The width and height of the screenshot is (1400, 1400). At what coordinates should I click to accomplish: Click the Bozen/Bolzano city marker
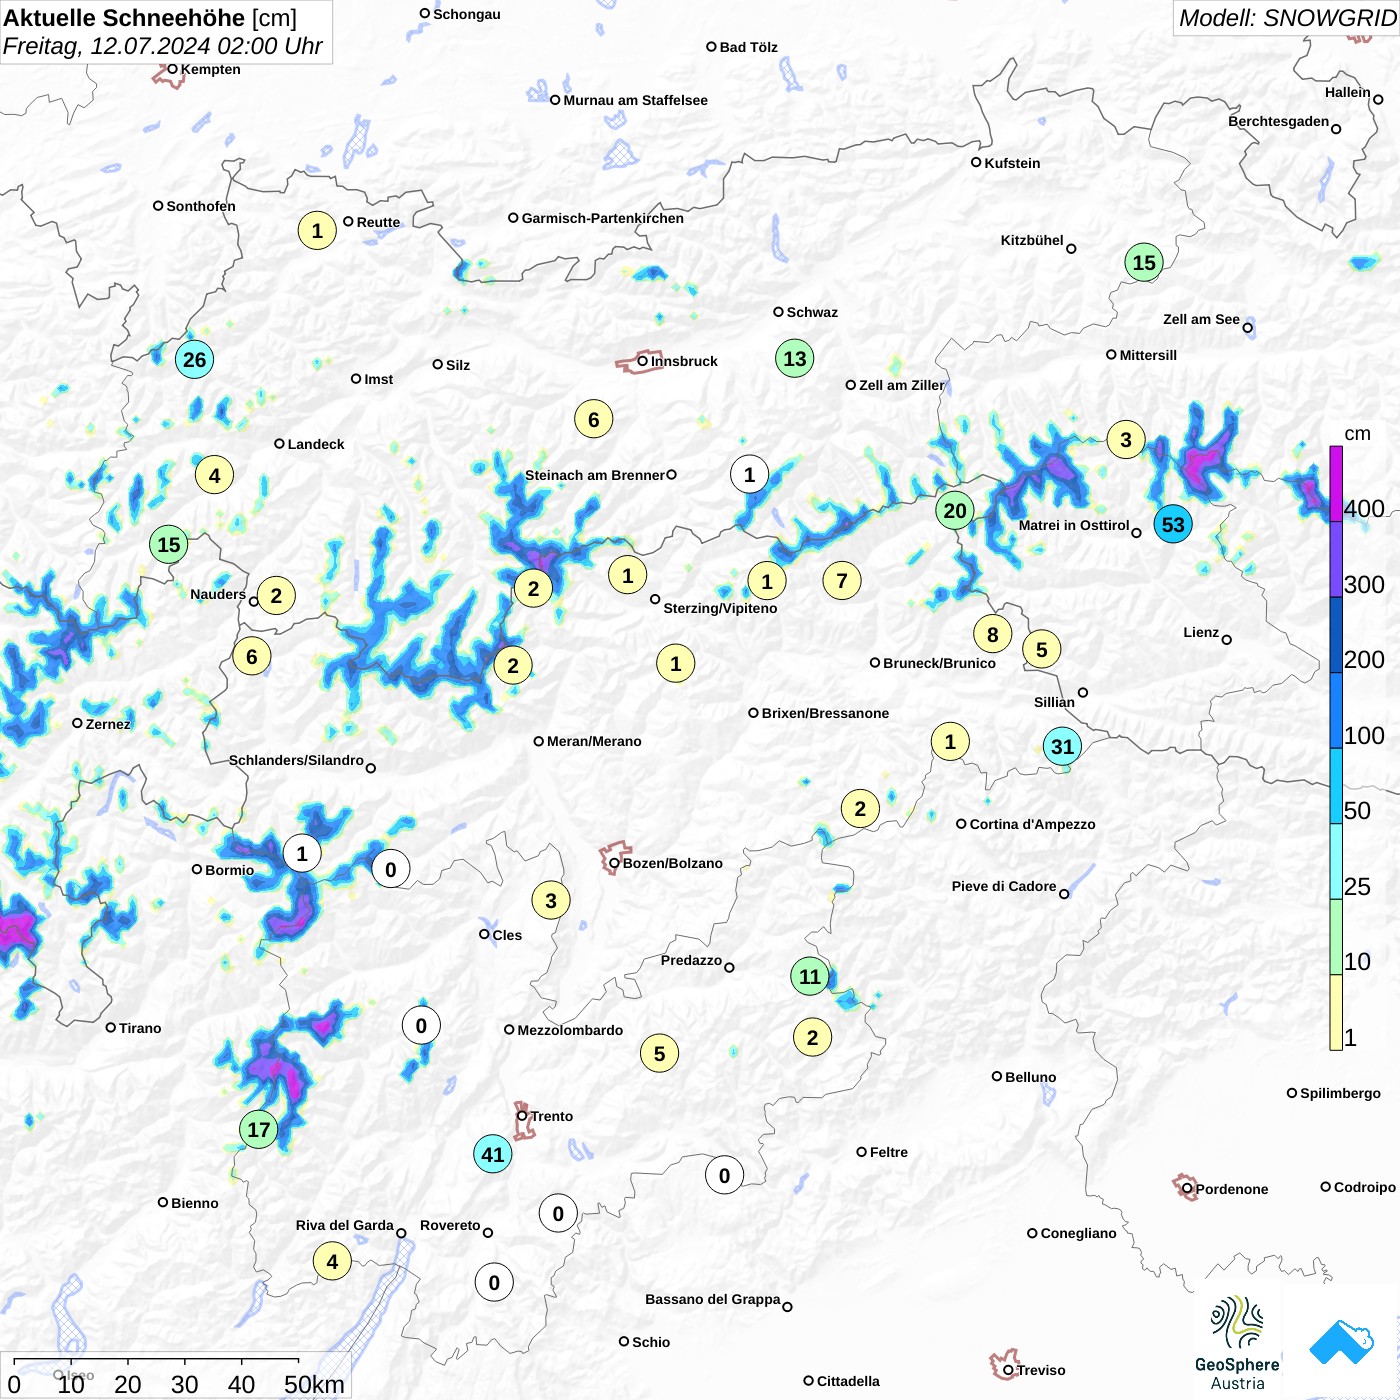point(614,862)
